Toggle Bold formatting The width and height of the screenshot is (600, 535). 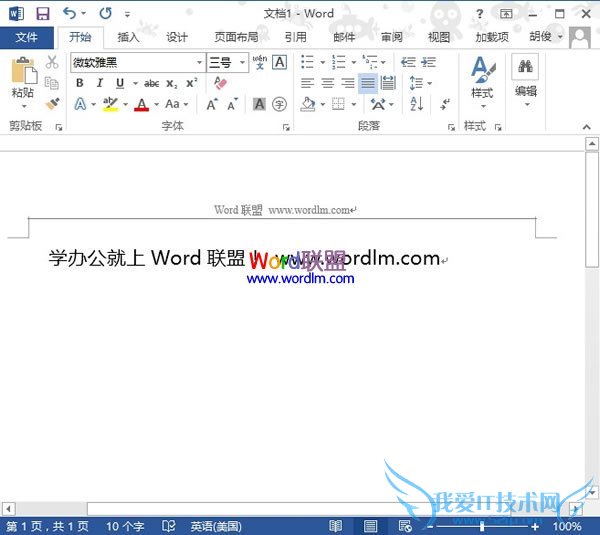[x=80, y=83]
